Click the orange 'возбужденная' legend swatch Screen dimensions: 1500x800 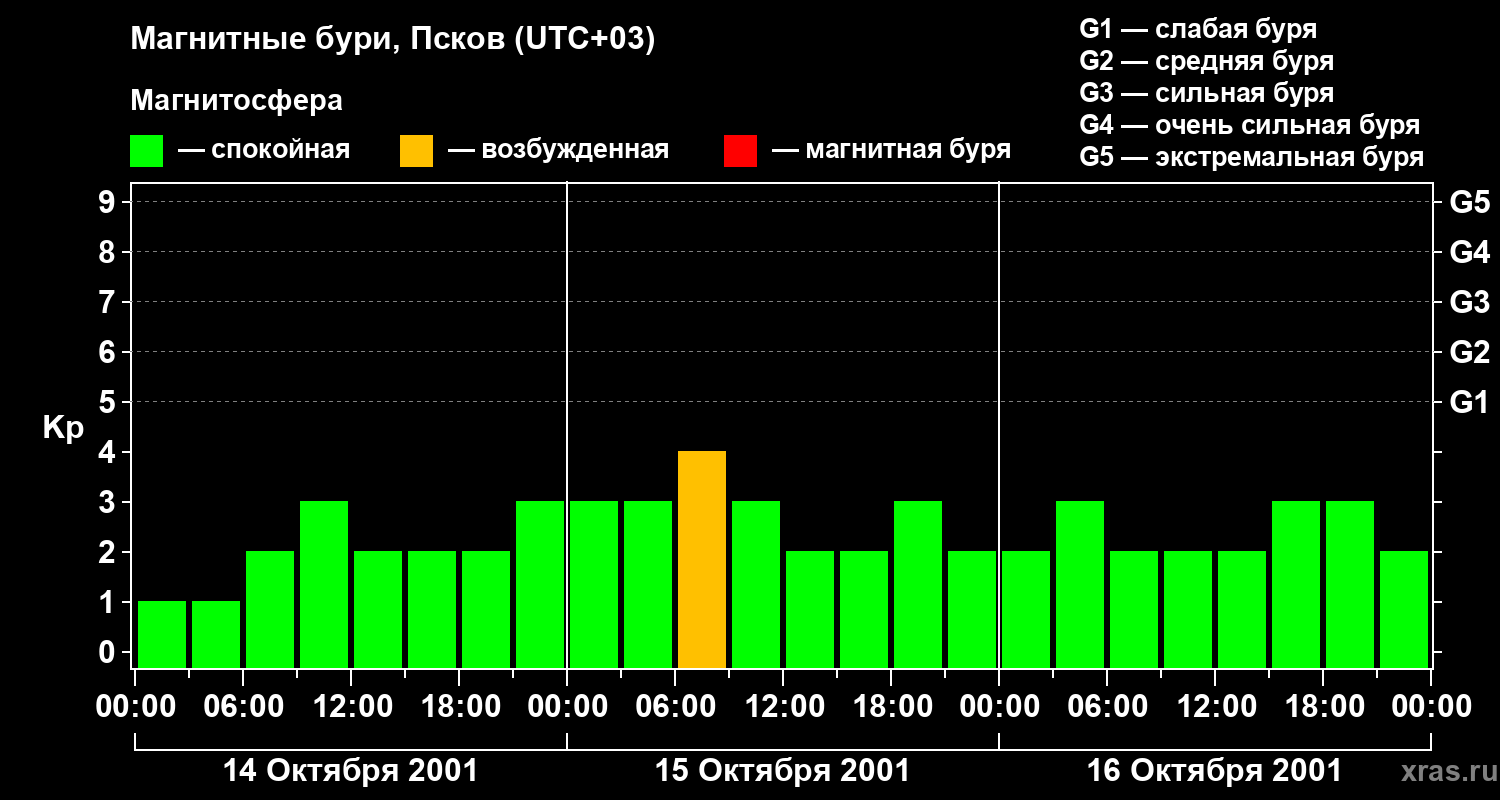pyautogui.click(x=417, y=151)
